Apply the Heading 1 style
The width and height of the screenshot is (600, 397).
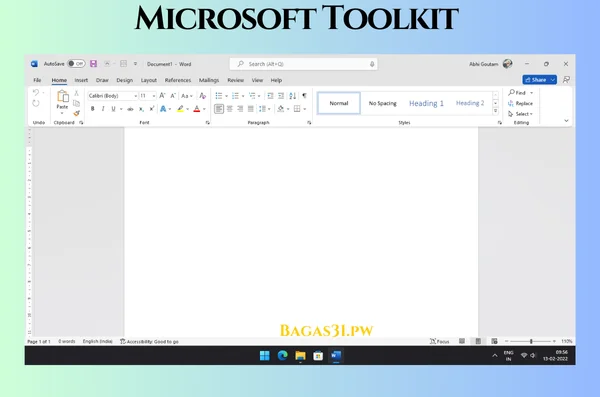coord(426,103)
